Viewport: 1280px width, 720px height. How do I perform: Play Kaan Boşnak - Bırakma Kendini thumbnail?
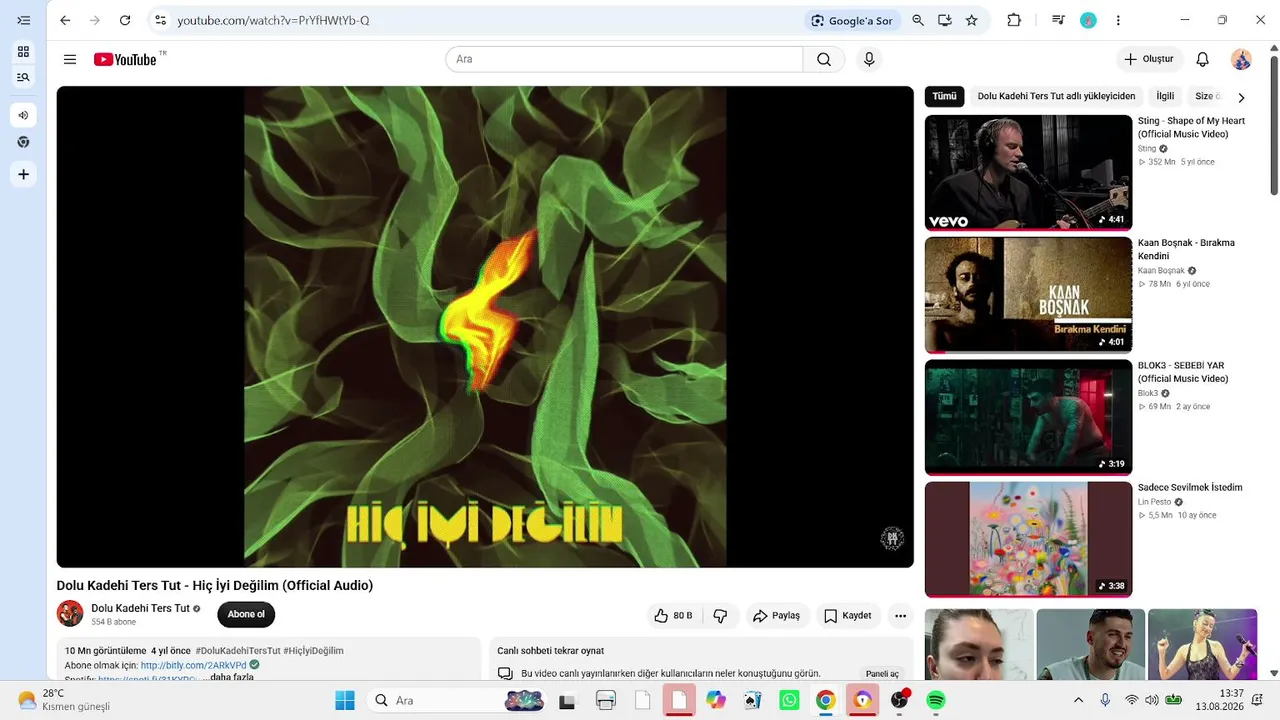tap(1028, 295)
